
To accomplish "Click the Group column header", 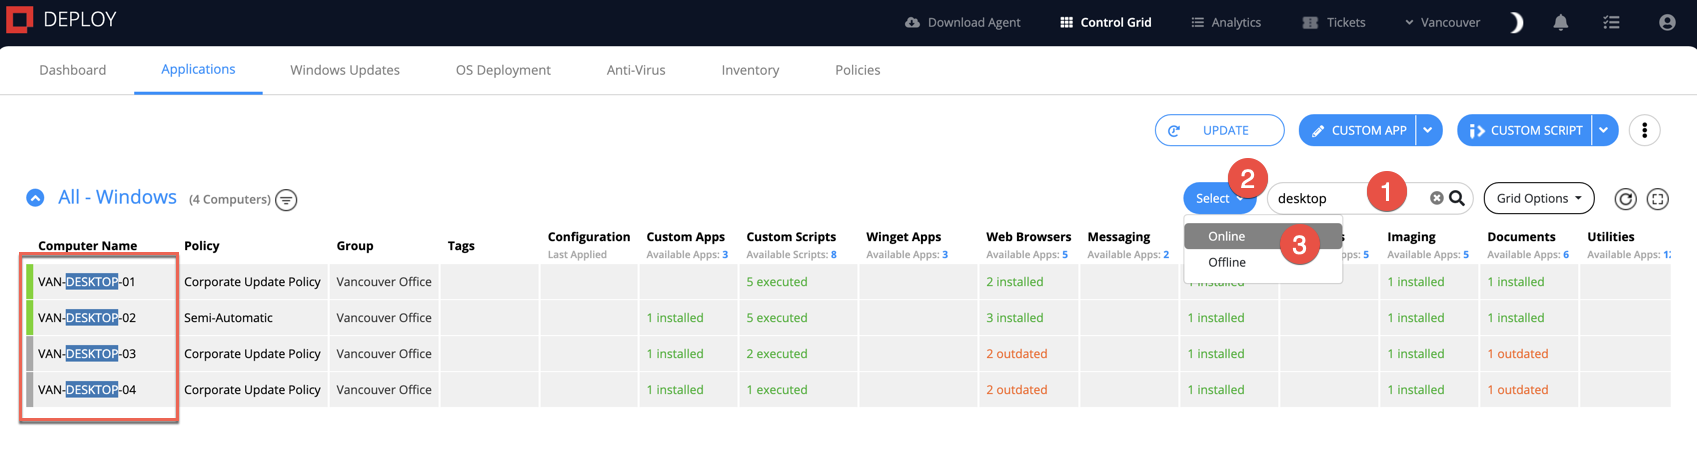I will (355, 245).
